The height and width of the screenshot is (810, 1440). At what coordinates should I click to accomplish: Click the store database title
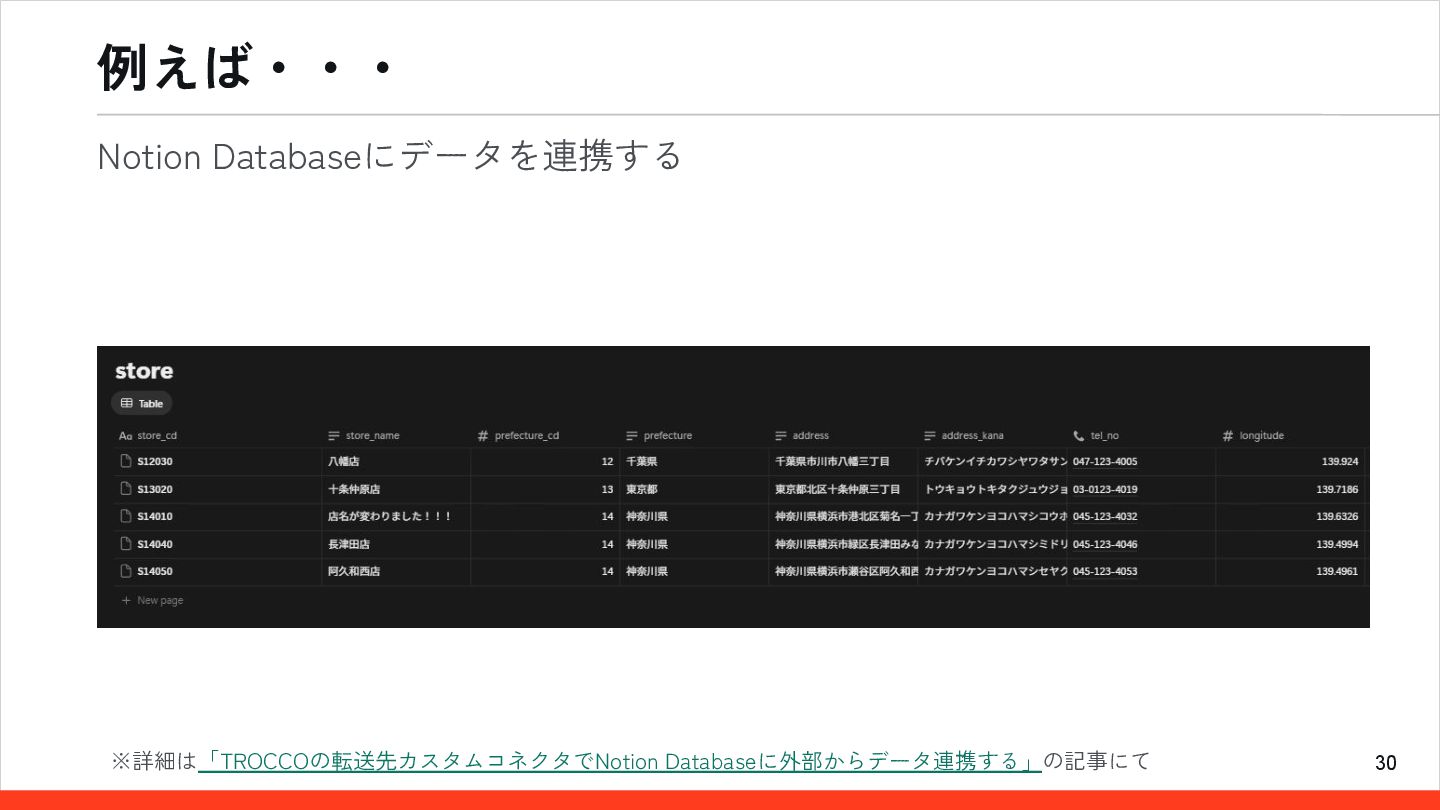pyautogui.click(x=144, y=371)
